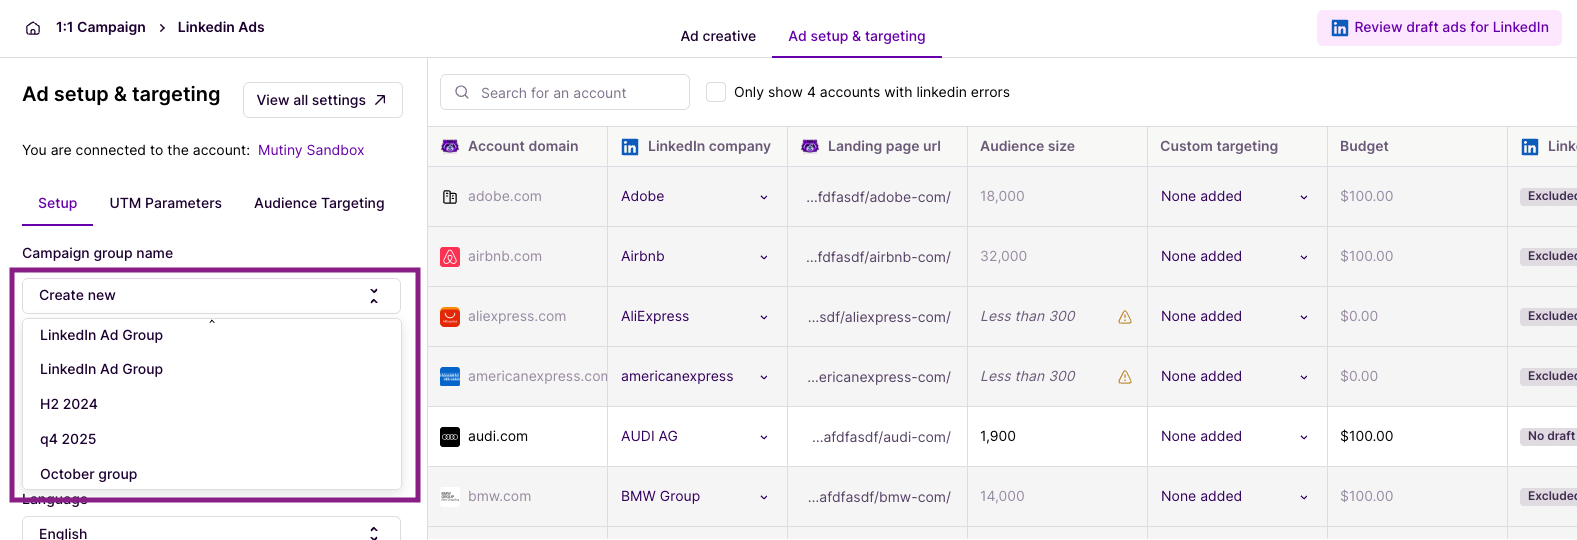Open 1:1 Campaign breadcrumb link
1577x540 pixels.
click(x=101, y=27)
